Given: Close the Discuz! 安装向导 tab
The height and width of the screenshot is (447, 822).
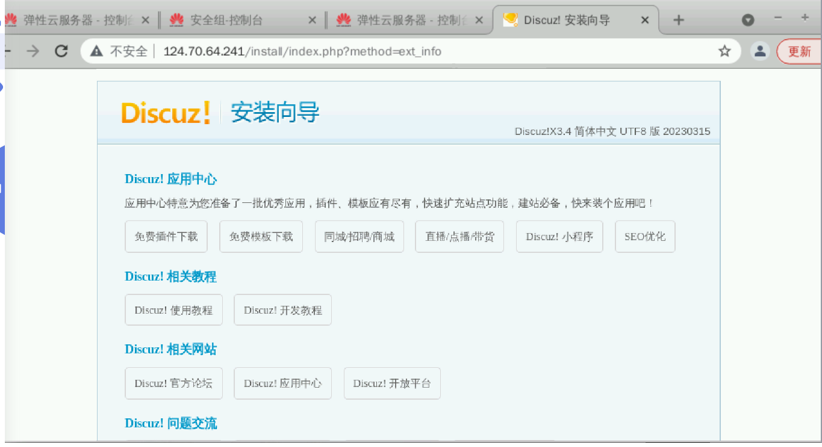Looking at the screenshot, I should pyautogui.click(x=646, y=20).
